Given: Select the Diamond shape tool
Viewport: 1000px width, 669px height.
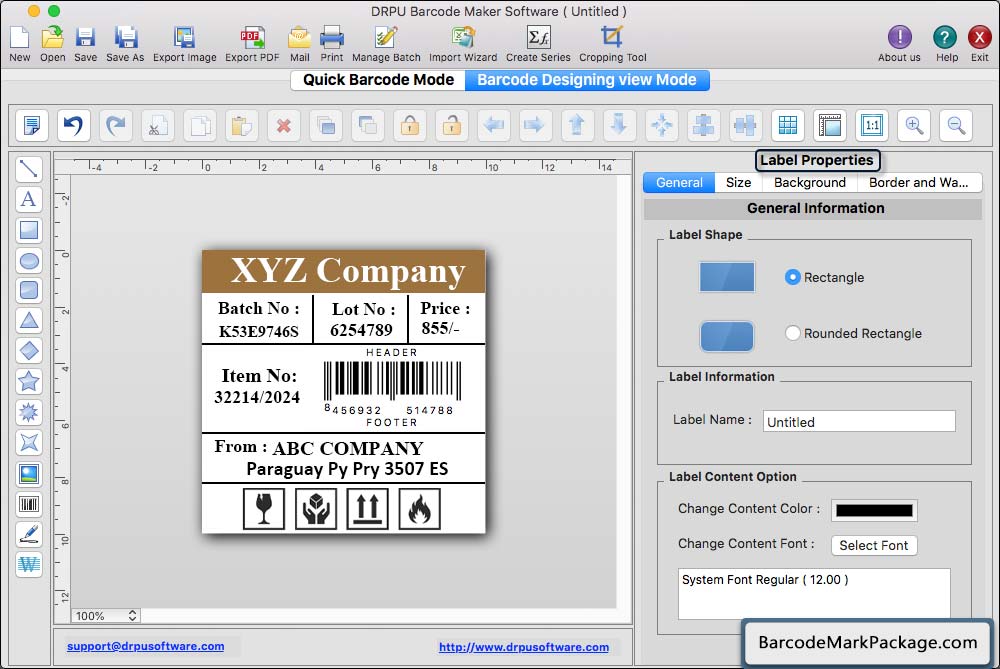Looking at the screenshot, I should pos(29,351).
